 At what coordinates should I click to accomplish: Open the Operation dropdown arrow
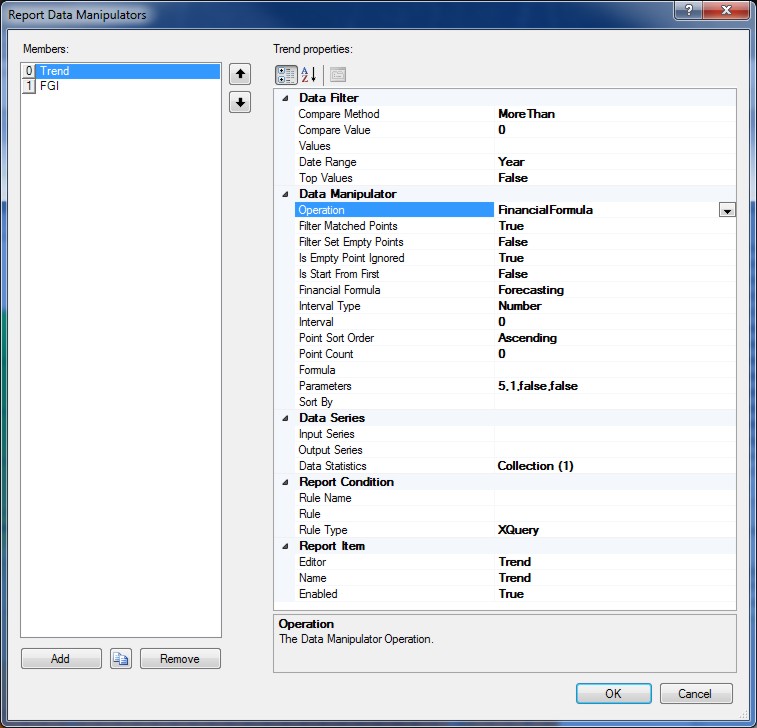(x=727, y=210)
